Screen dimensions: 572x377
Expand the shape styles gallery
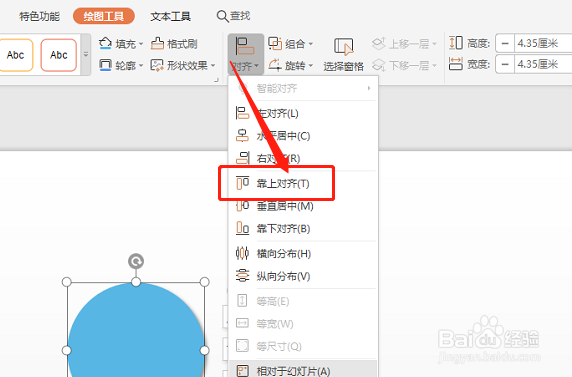86,55
